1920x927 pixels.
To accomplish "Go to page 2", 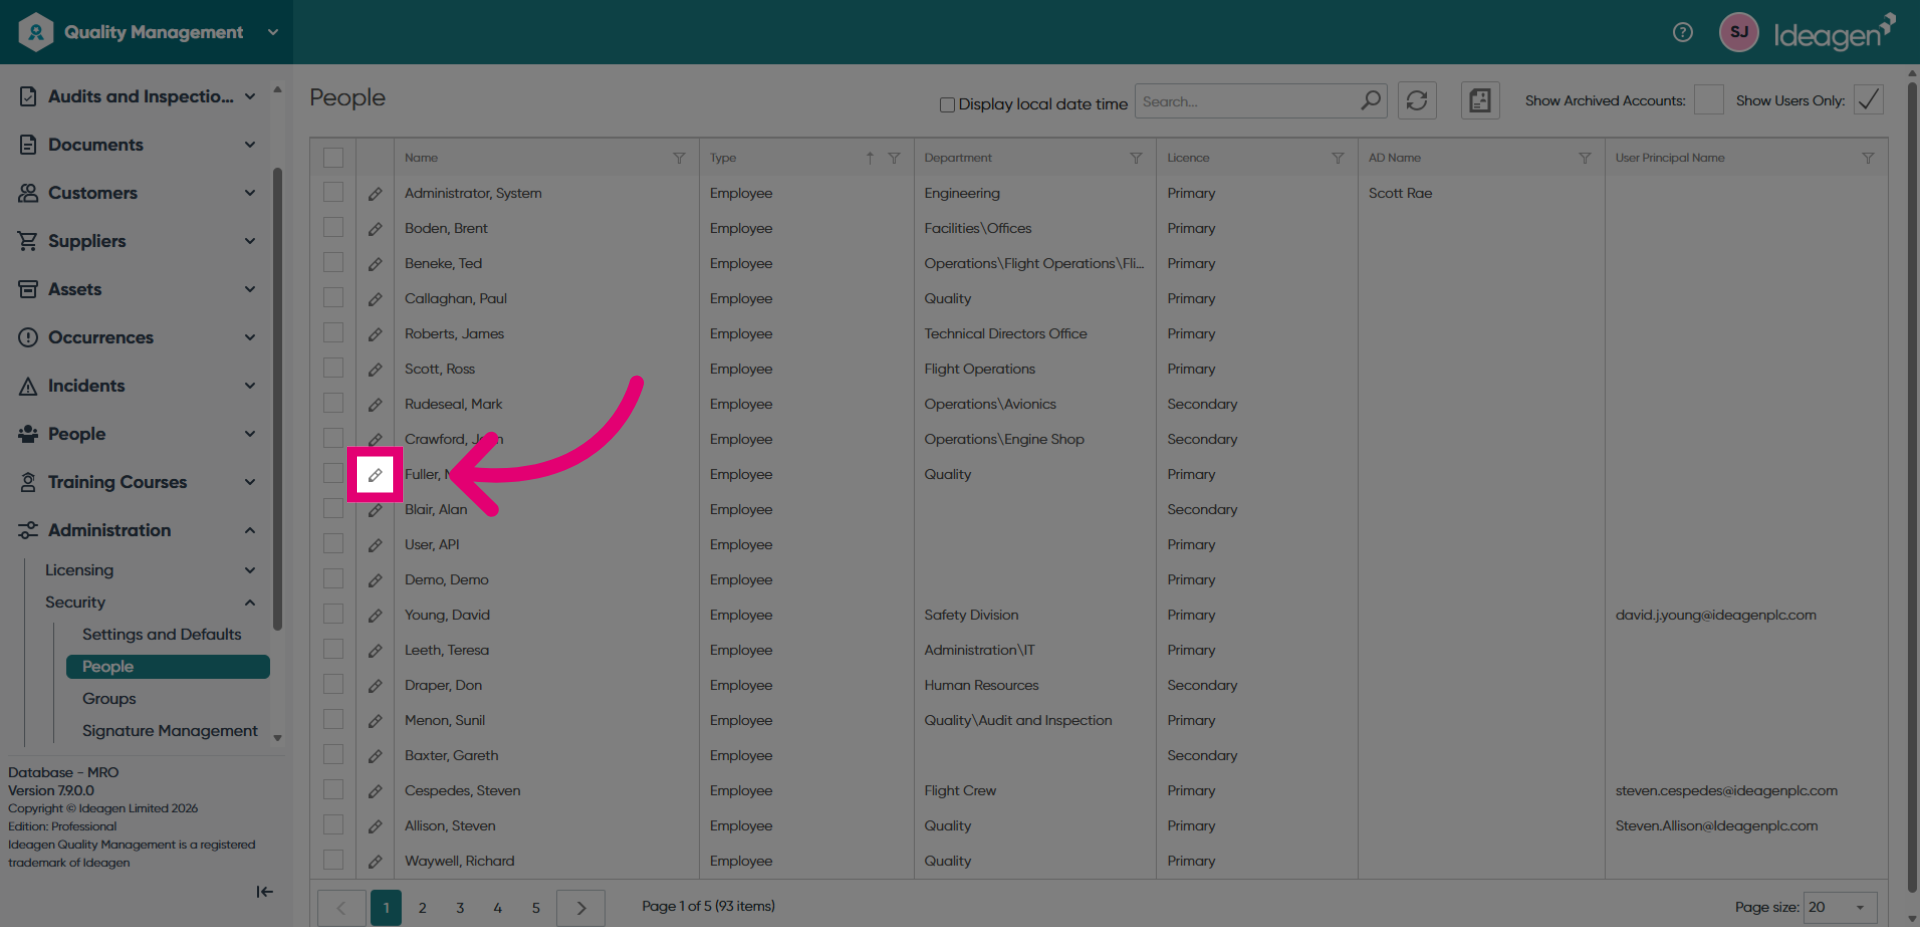I will 422,908.
